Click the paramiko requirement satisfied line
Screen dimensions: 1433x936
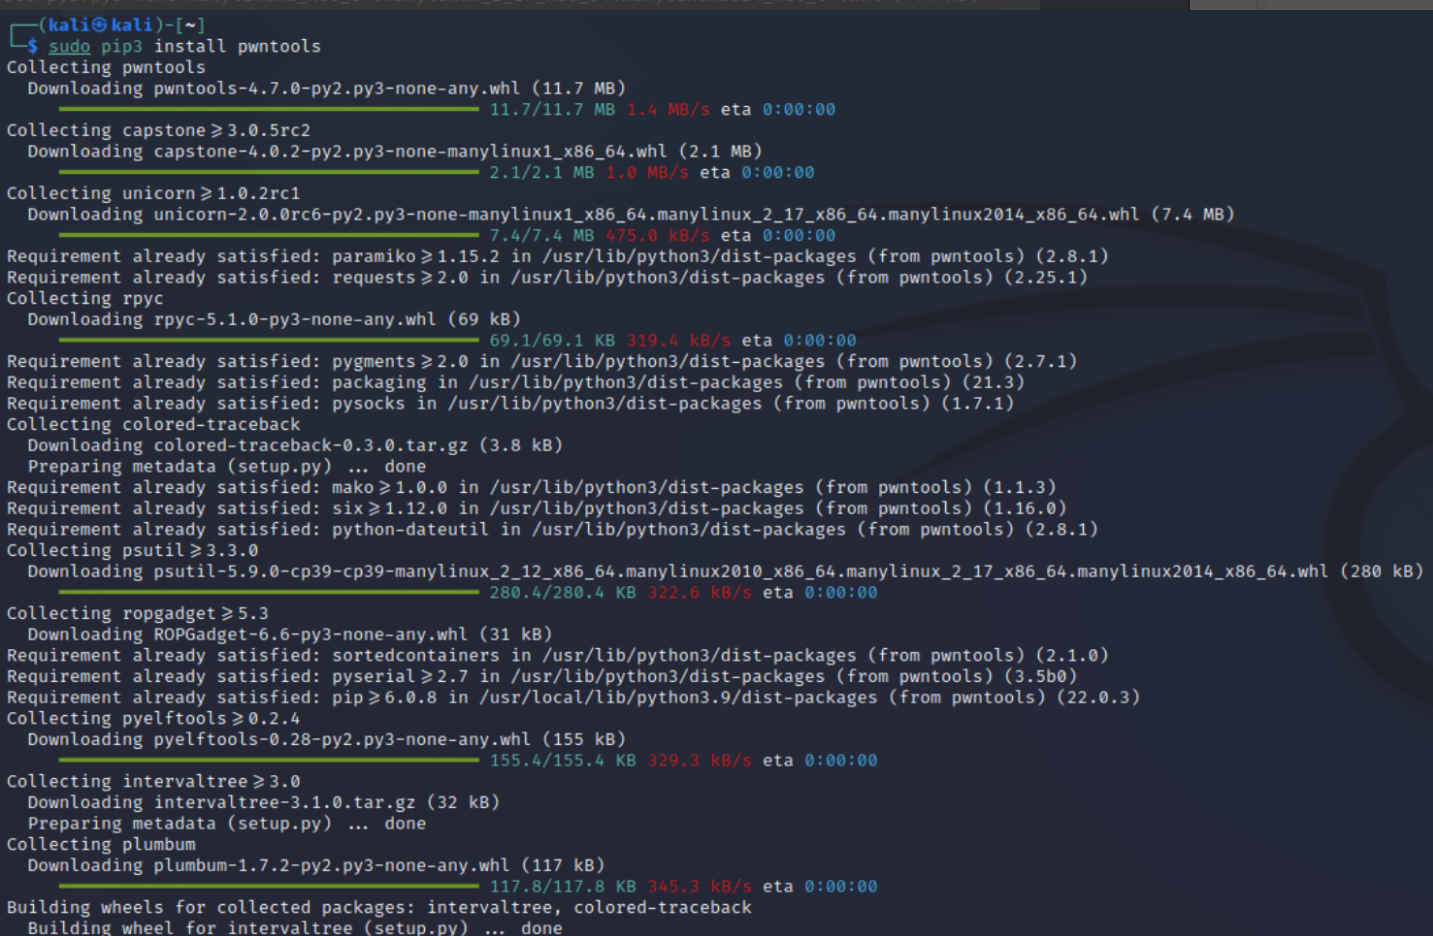557,256
